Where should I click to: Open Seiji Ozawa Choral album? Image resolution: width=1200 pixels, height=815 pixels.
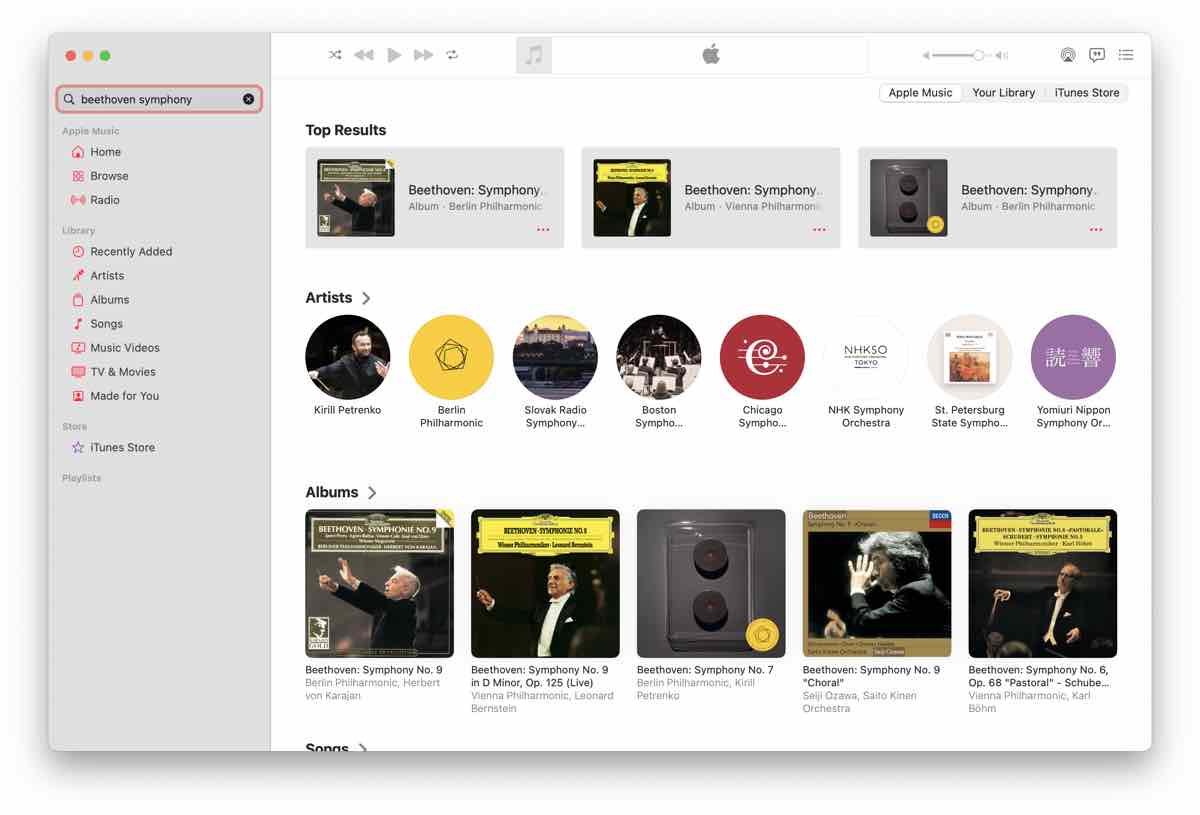point(877,583)
